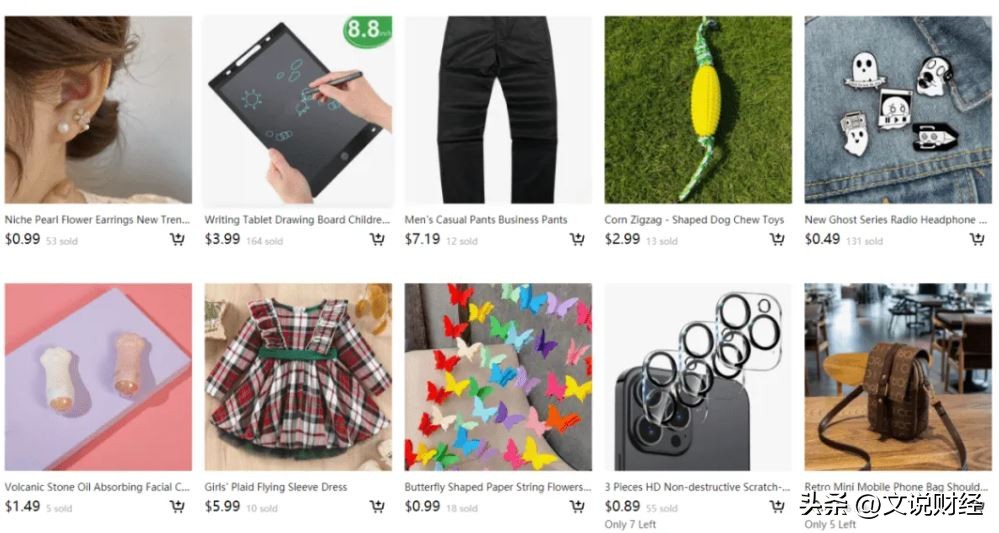Add Men's Casual Pants to cart

point(577,239)
